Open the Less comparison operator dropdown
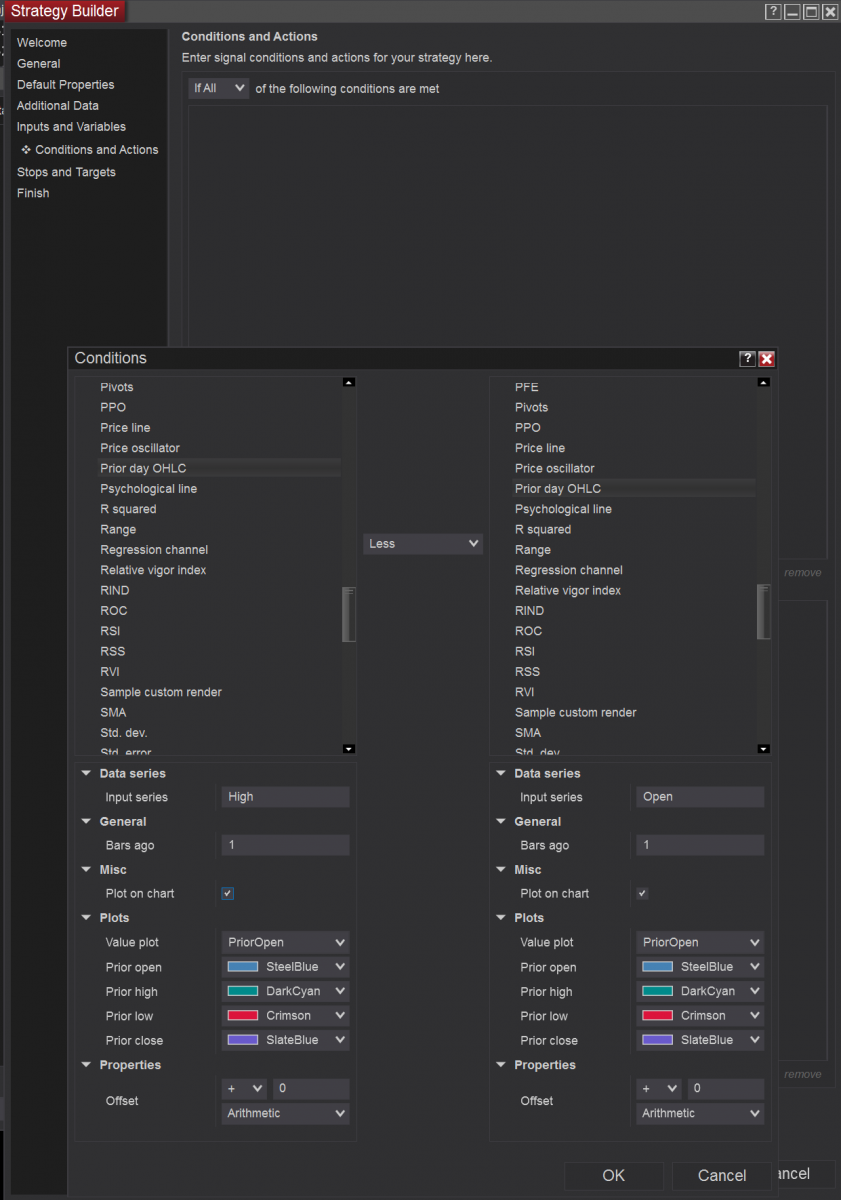Image resolution: width=841 pixels, height=1200 pixels. point(423,544)
